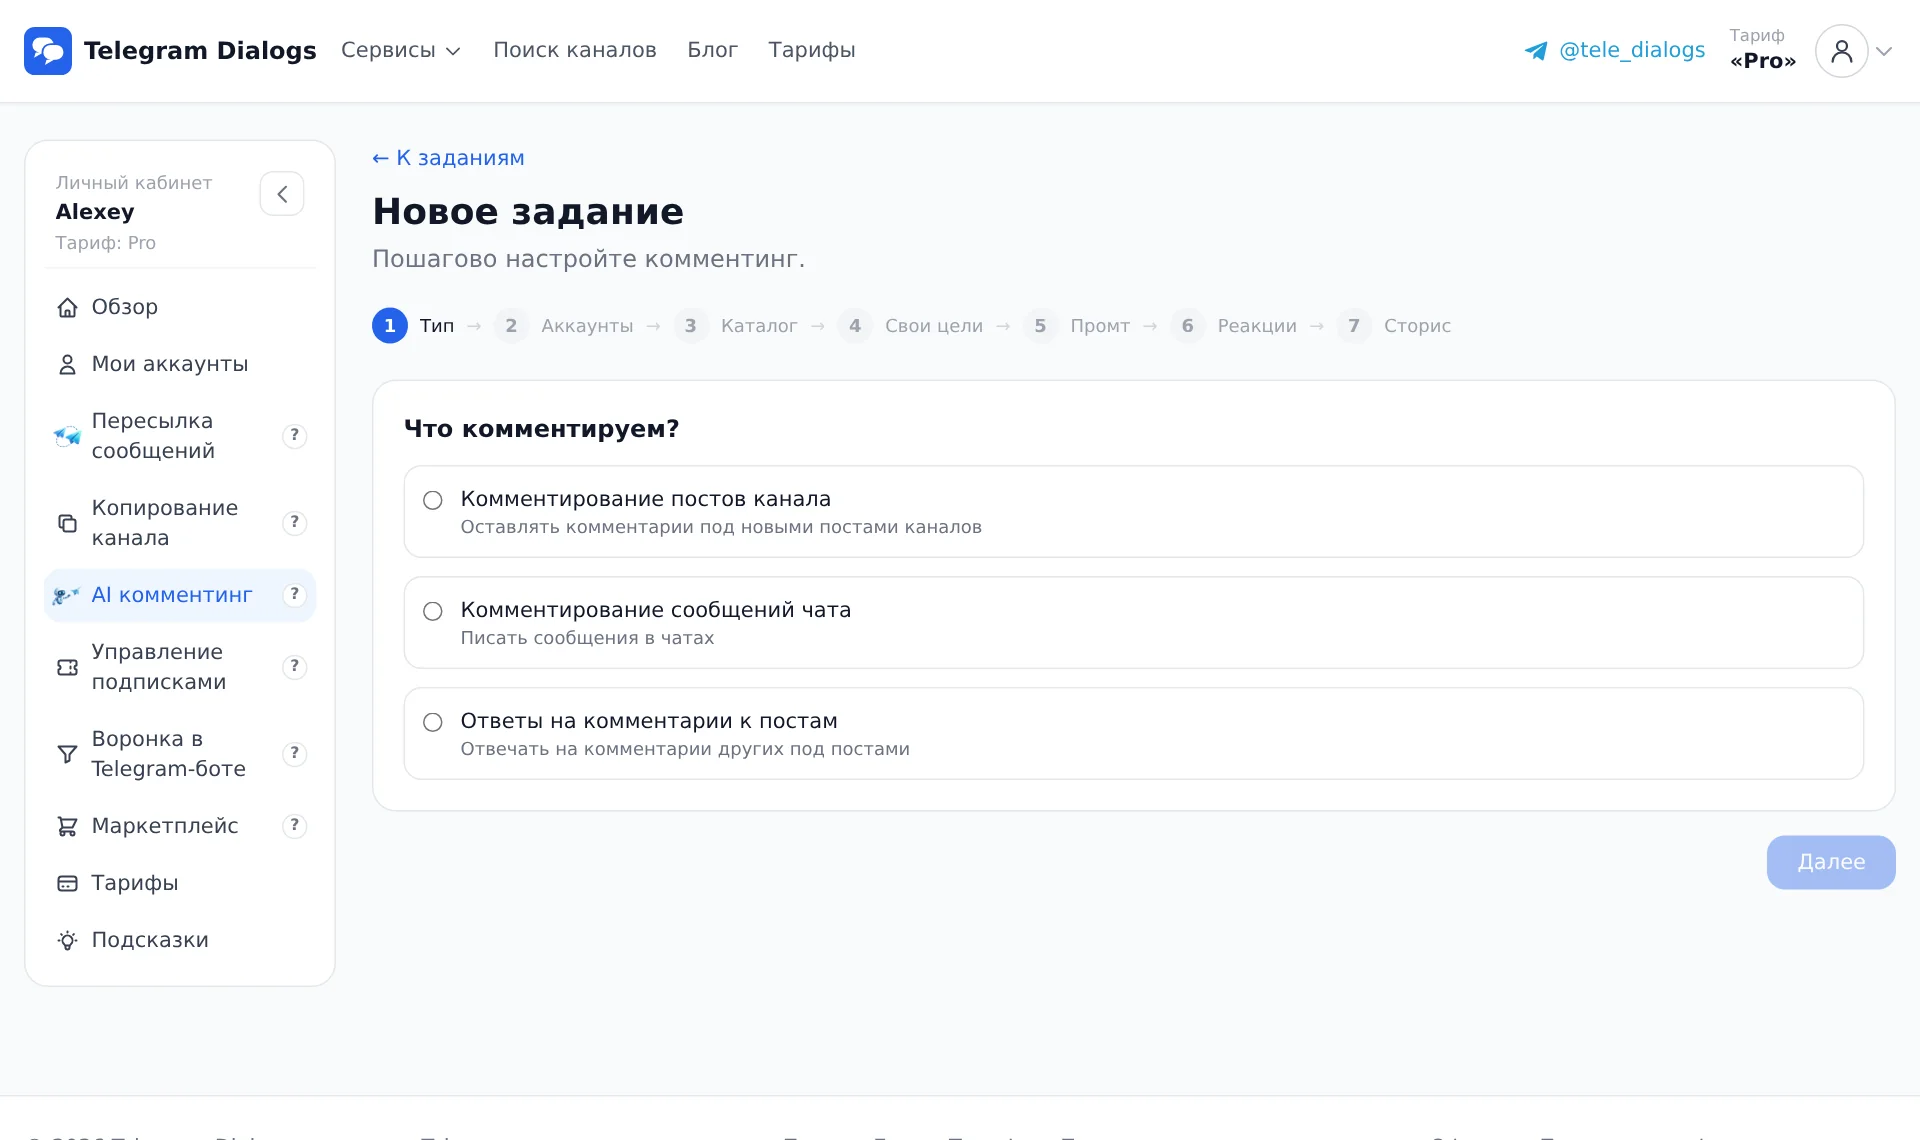Open Мои аккаунты in the sidebar
This screenshot has width=1920, height=1140.
pos(180,364)
